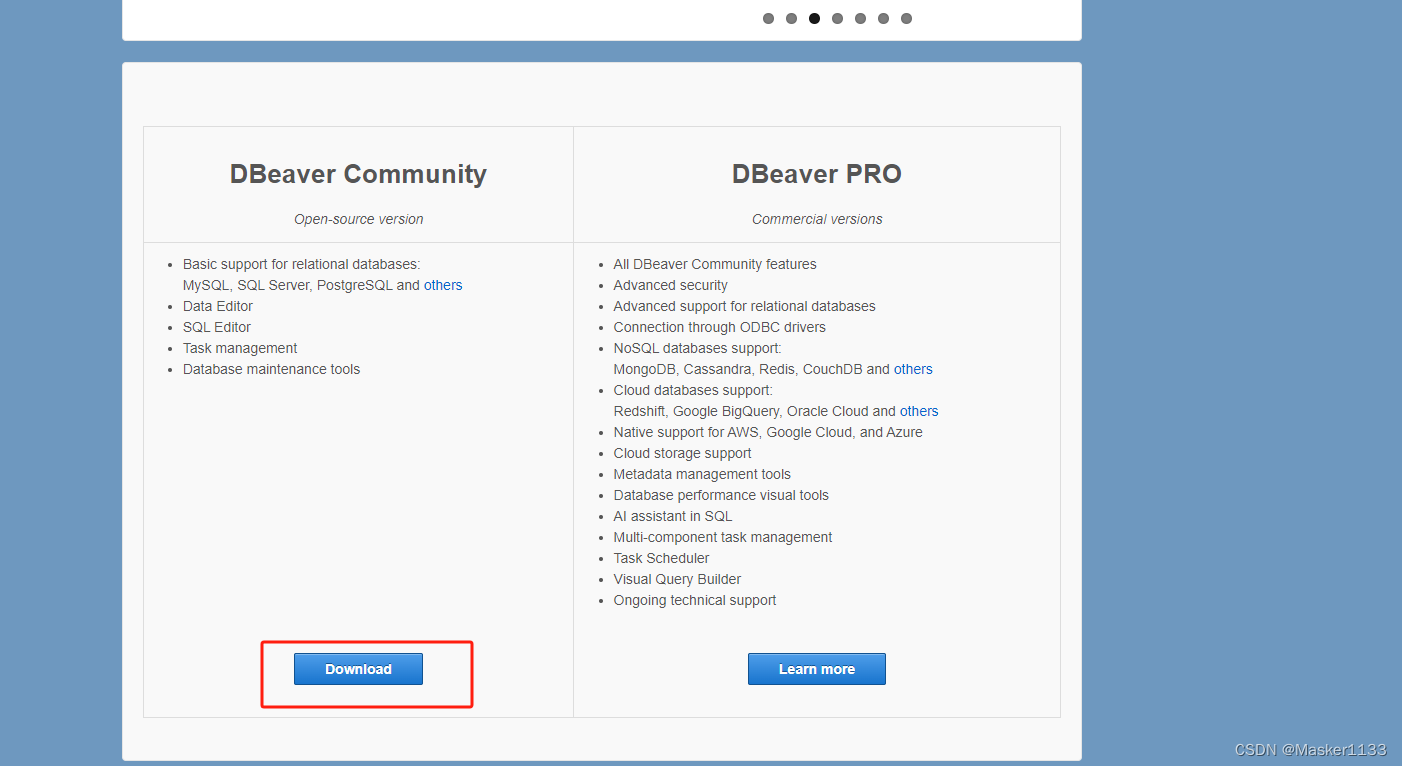This screenshot has width=1402, height=766.
Task: Click 'Advanced support for relational databases' item
Action: pos(744,306)
